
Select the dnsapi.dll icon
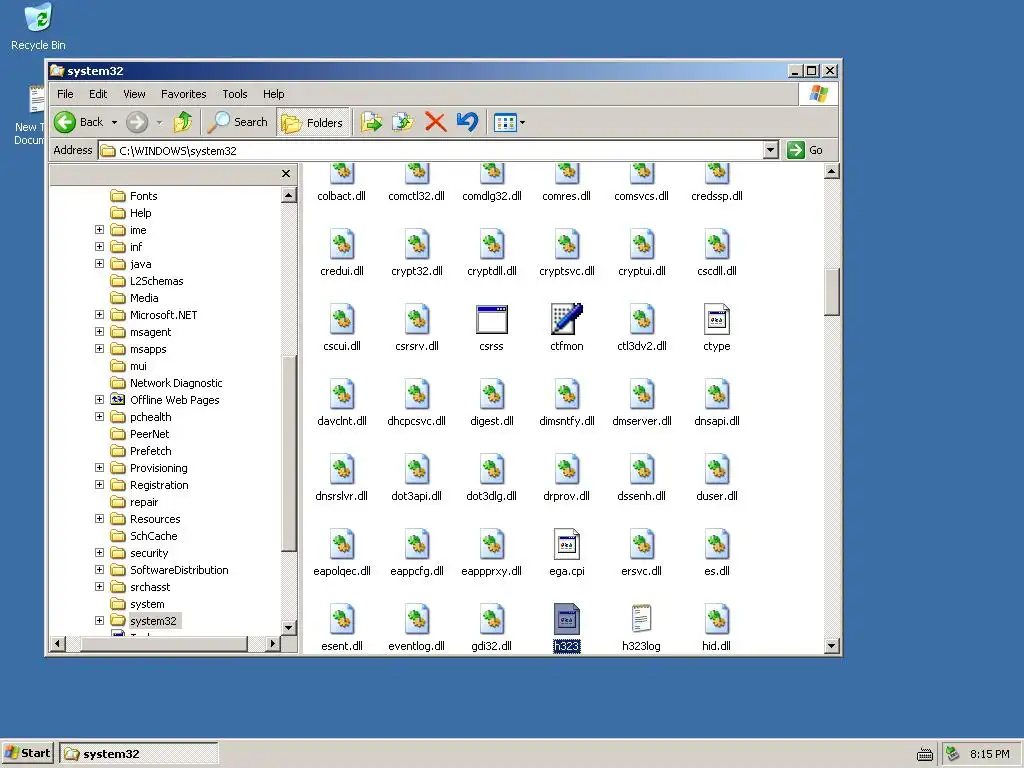pyautogui.click(x=716, y=394)
